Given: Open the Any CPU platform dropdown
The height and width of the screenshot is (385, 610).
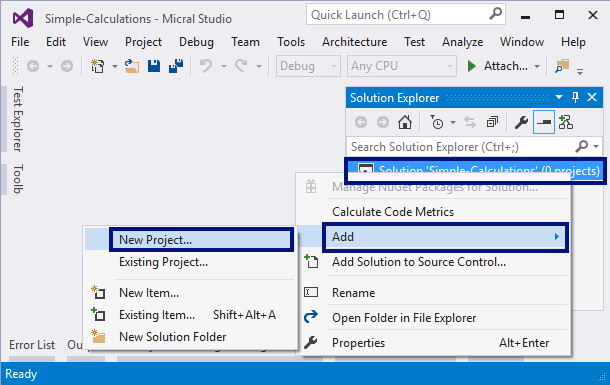Looking at the screenshot, I should pos(401,66).
